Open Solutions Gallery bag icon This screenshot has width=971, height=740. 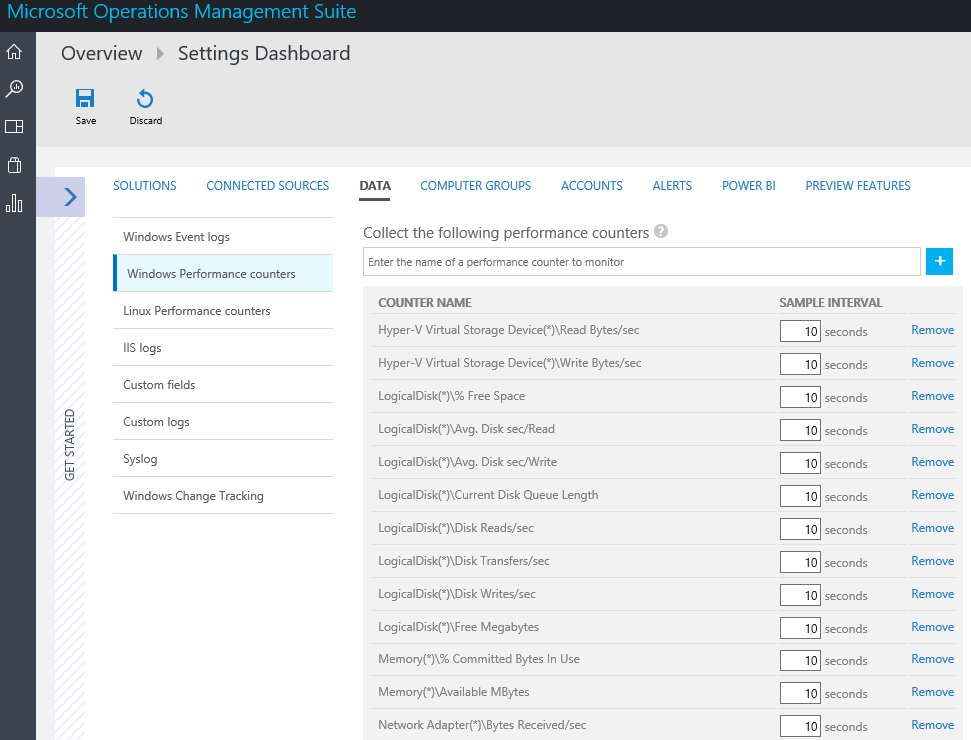[x=14, y=165]
